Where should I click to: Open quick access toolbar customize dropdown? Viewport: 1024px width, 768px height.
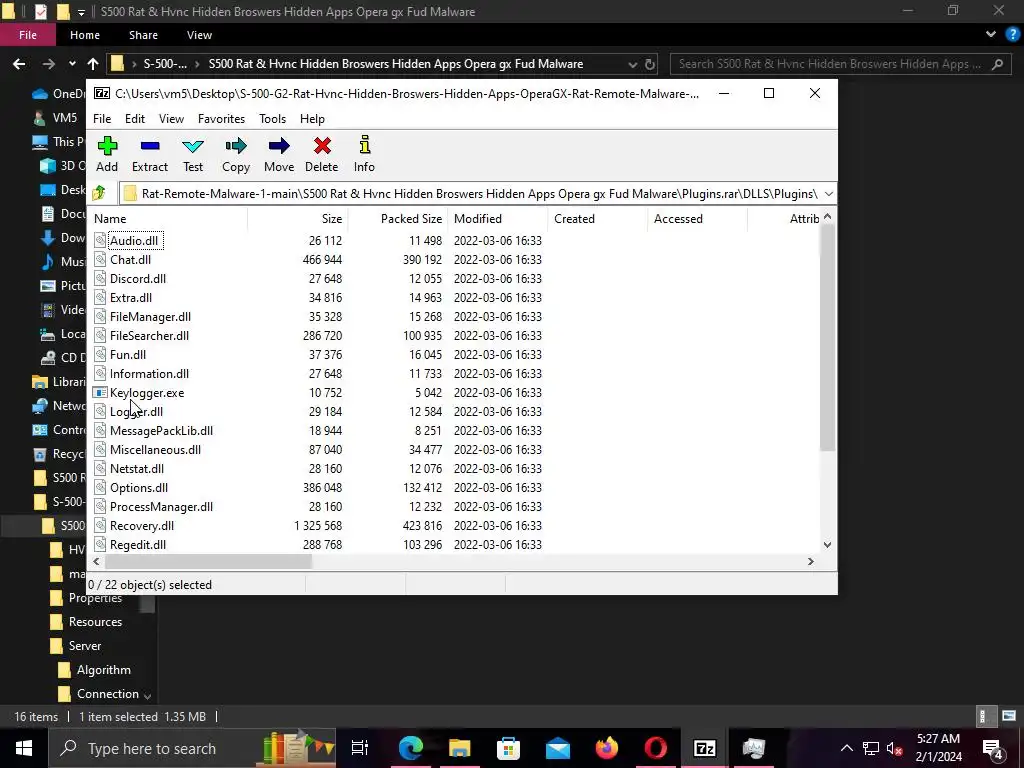pos(81,12)
